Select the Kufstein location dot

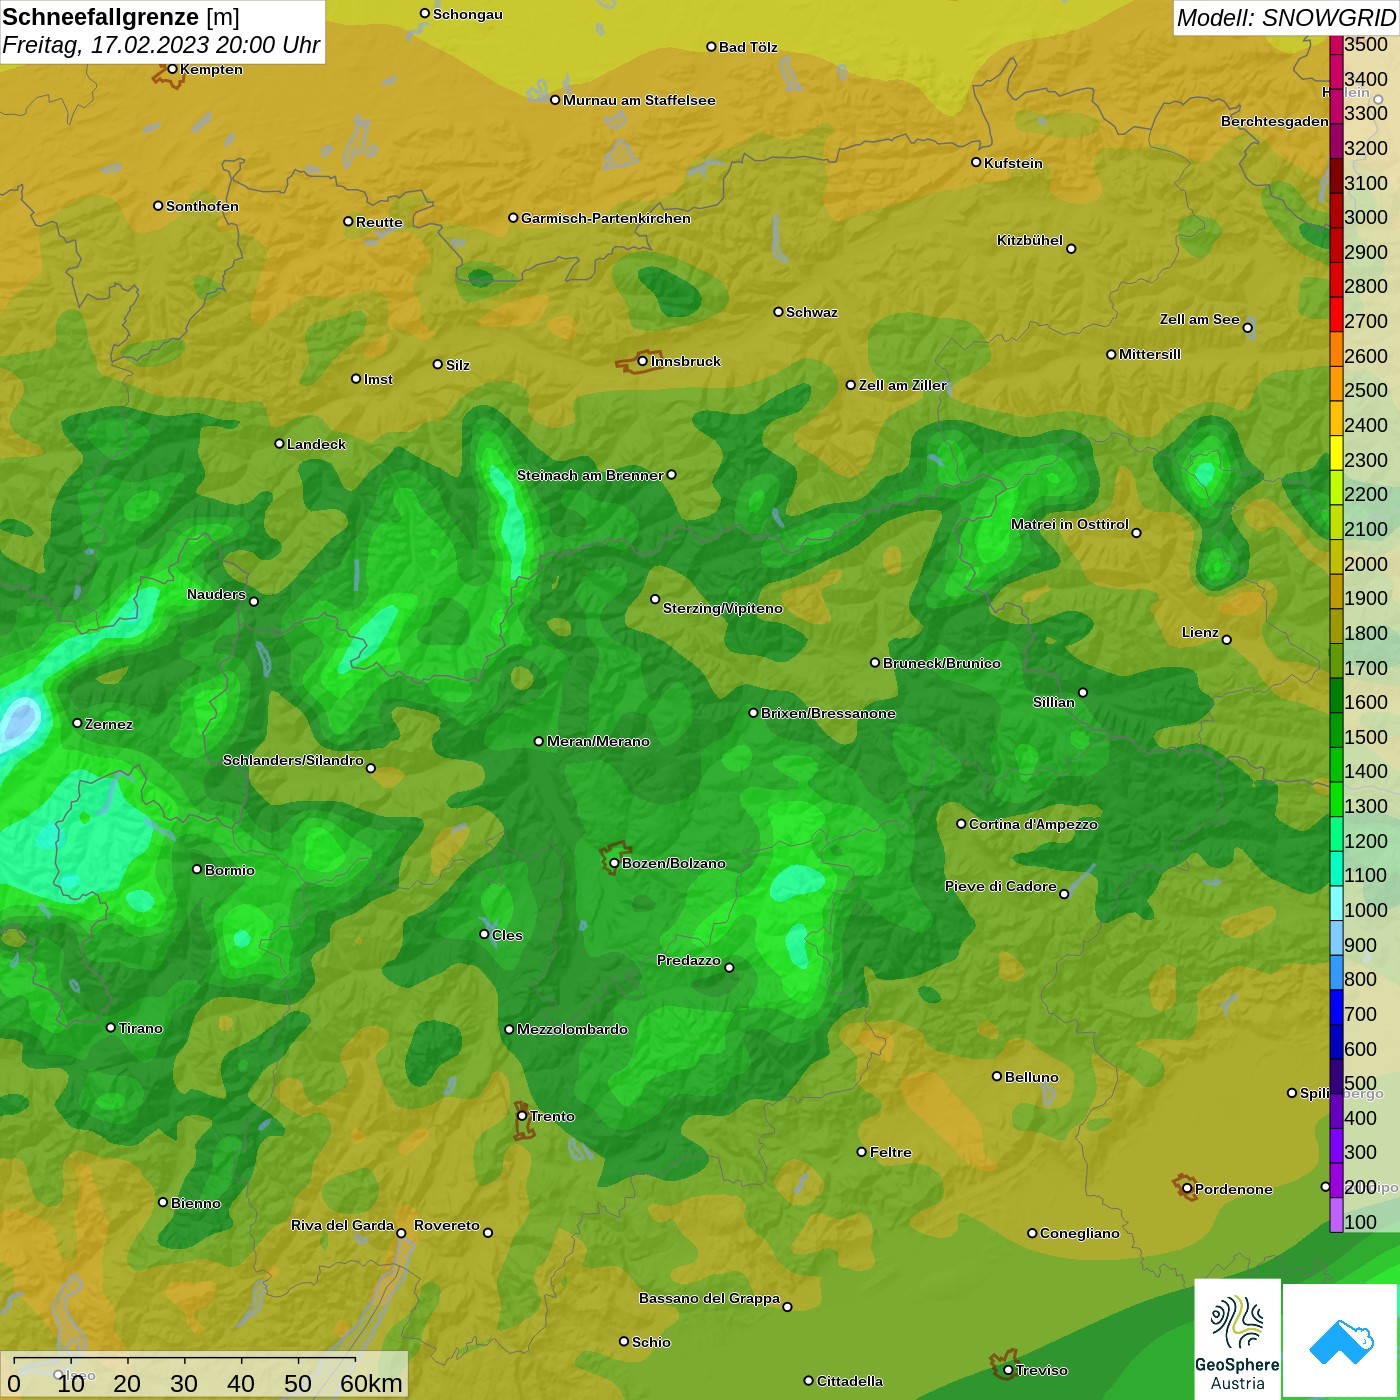976,162
